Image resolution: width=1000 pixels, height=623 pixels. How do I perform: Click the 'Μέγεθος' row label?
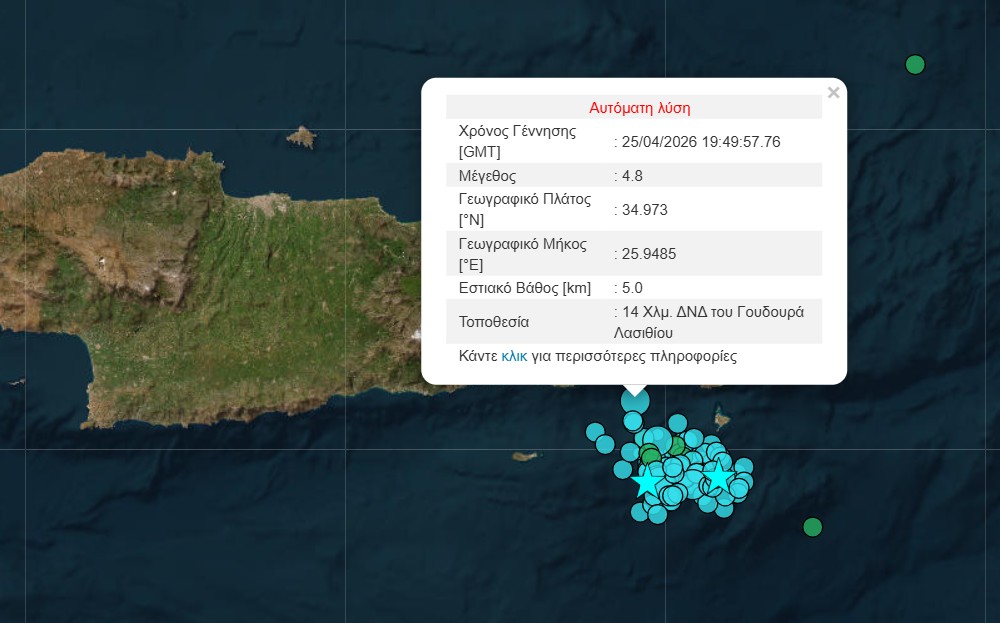(x=487, y=176)
